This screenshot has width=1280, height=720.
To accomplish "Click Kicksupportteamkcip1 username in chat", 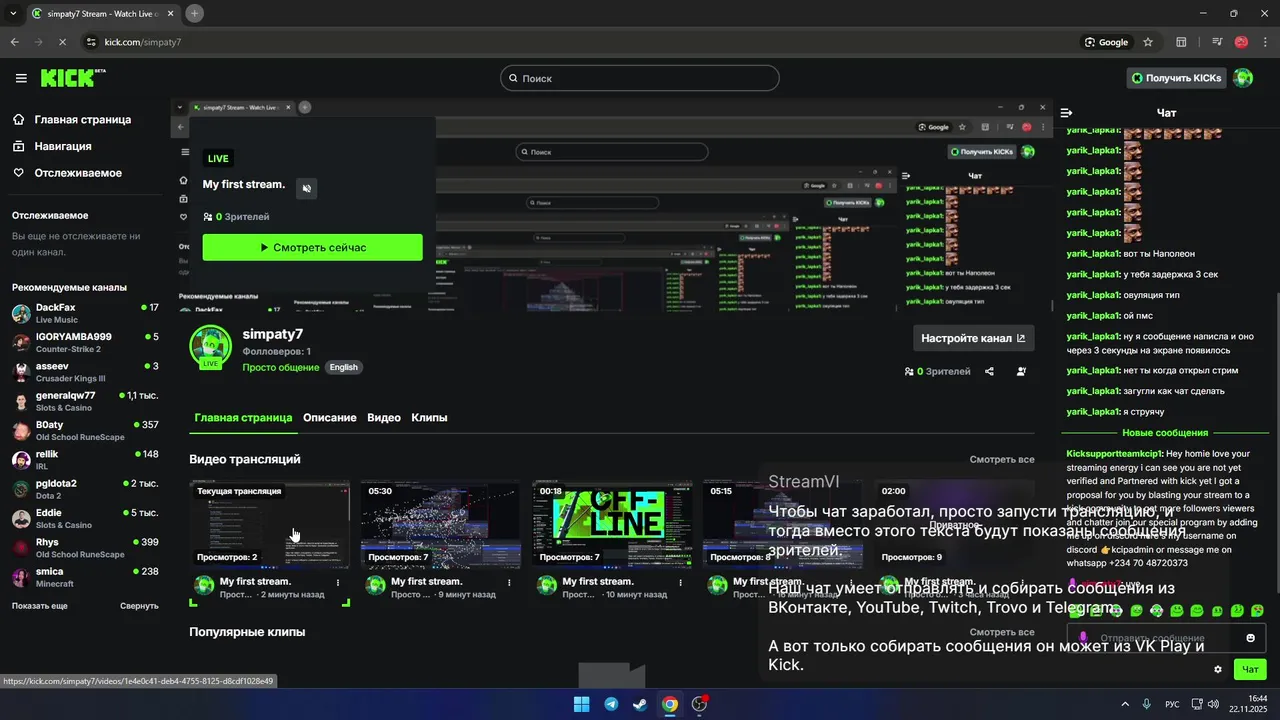I will pos(1114,454).
